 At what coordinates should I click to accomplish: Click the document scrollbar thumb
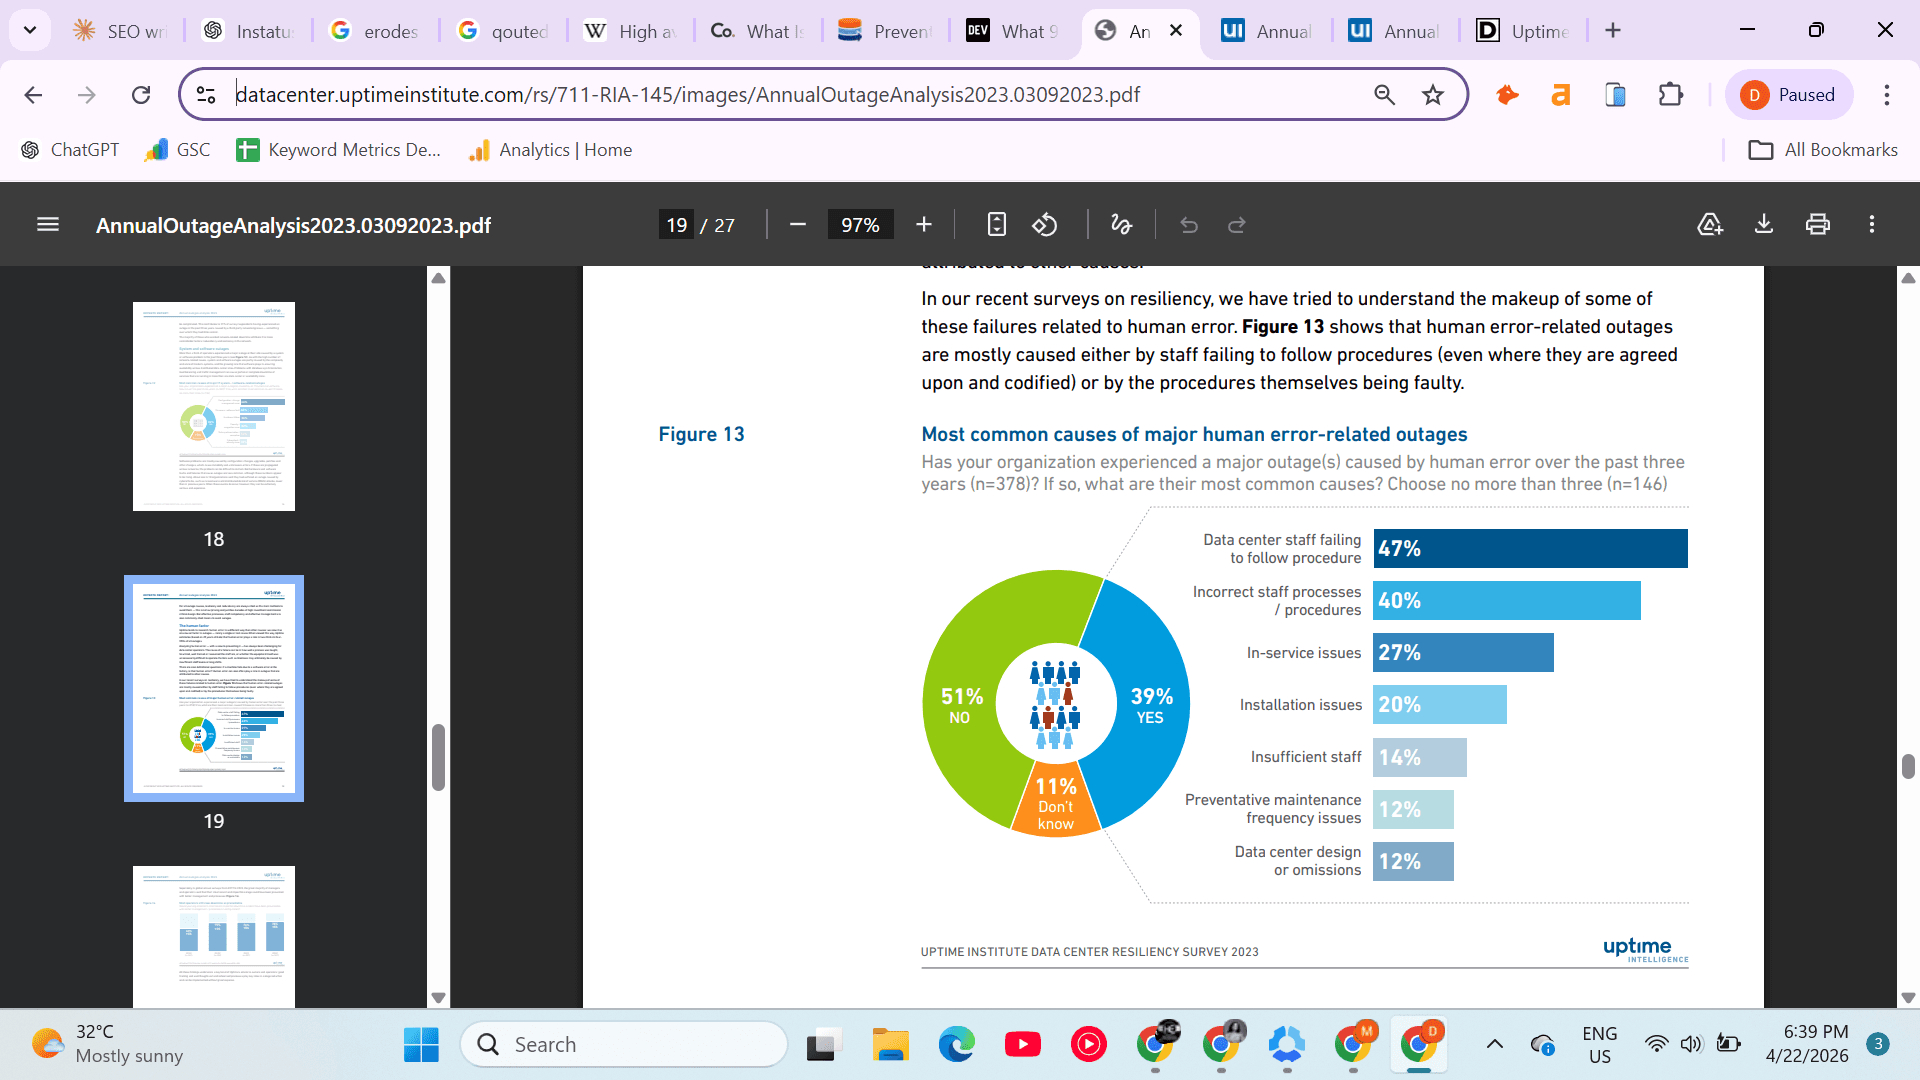1908,766
